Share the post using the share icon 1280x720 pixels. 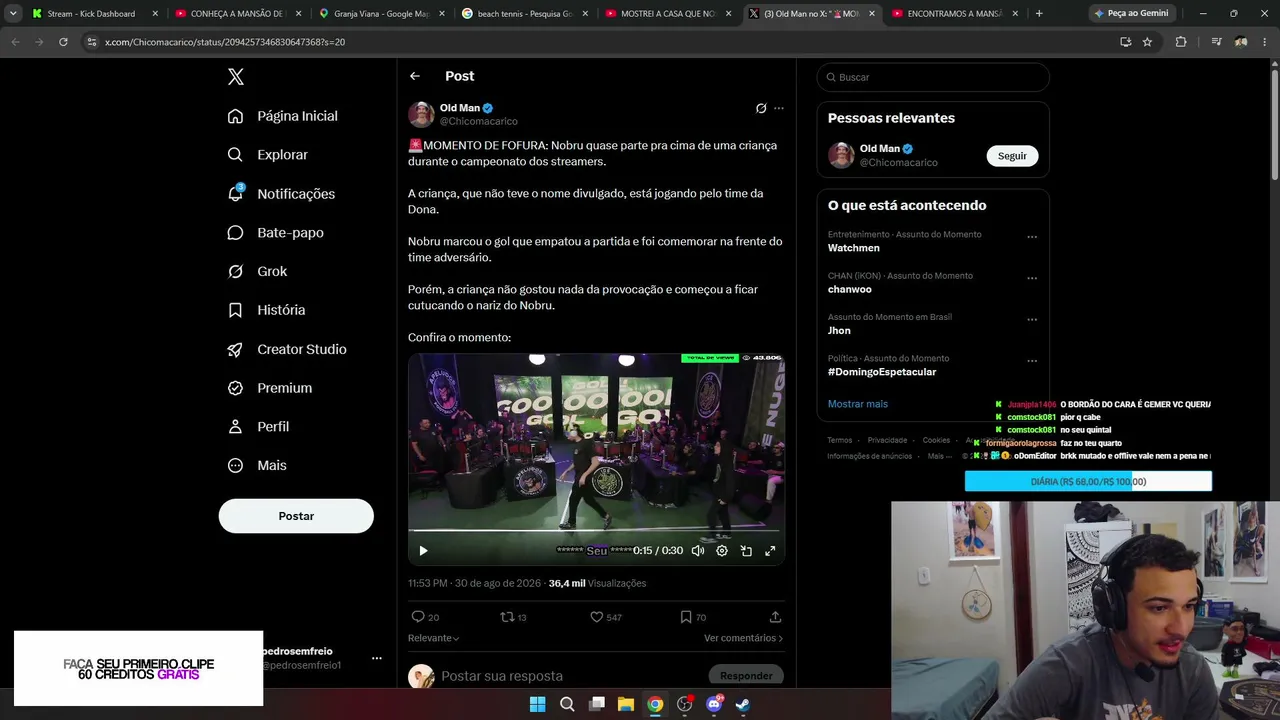775,617
